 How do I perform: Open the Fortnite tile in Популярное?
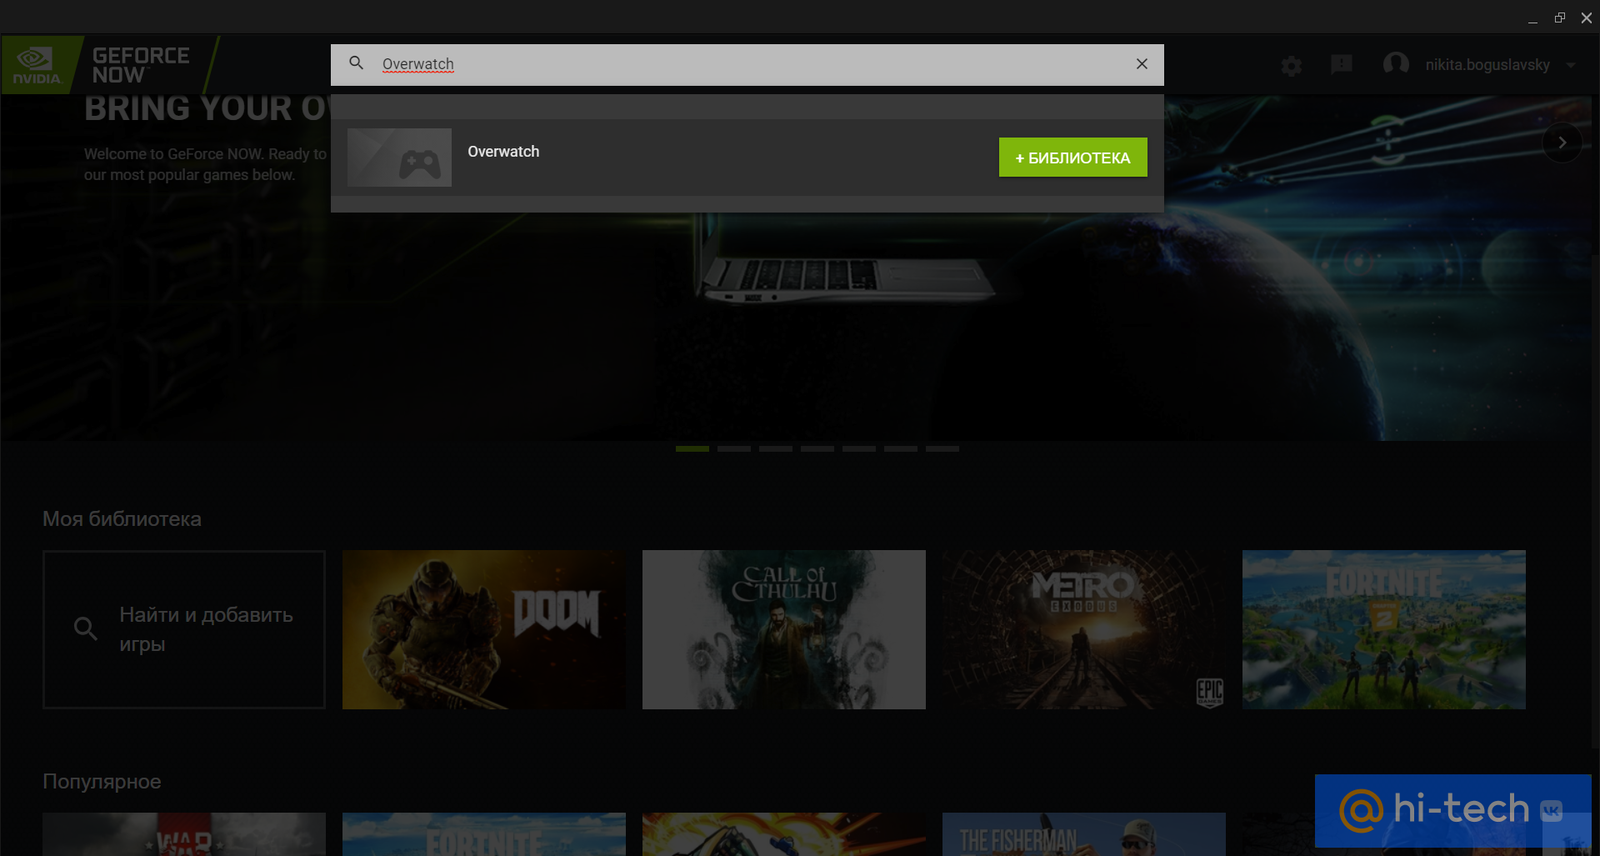click(x=484, y=834)
